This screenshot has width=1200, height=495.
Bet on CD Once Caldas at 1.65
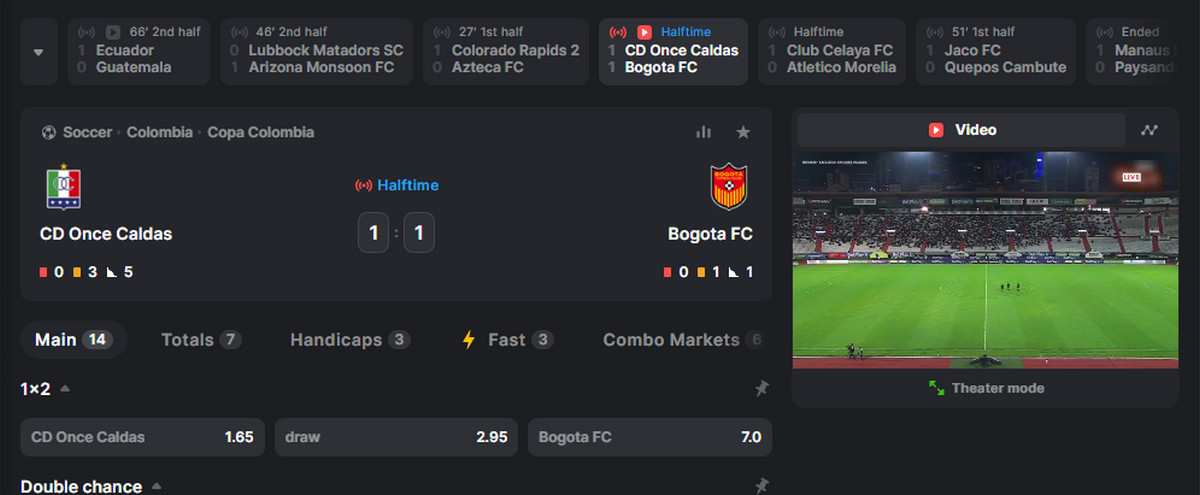142,437
